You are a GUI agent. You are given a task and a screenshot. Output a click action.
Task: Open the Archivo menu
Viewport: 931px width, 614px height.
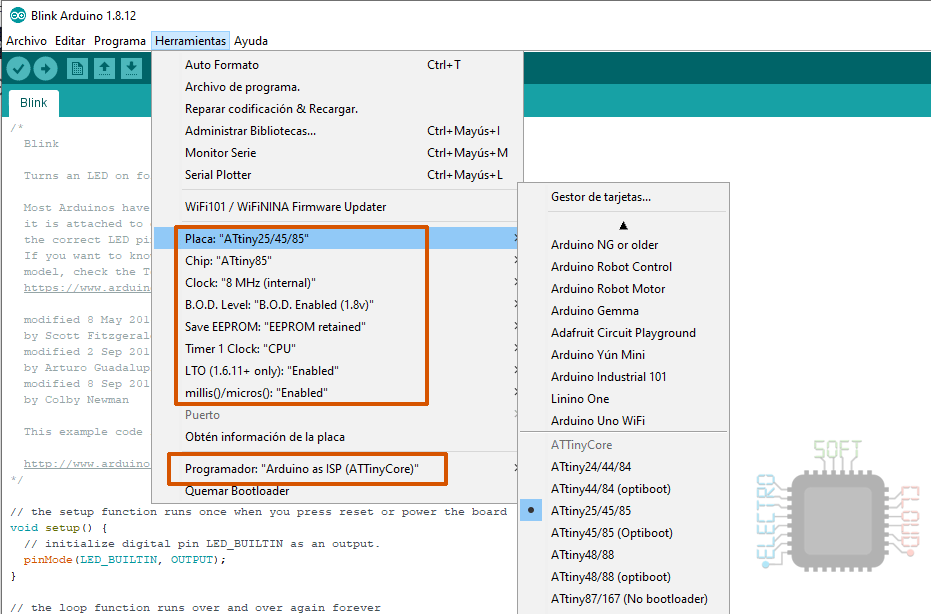point(26,41)
